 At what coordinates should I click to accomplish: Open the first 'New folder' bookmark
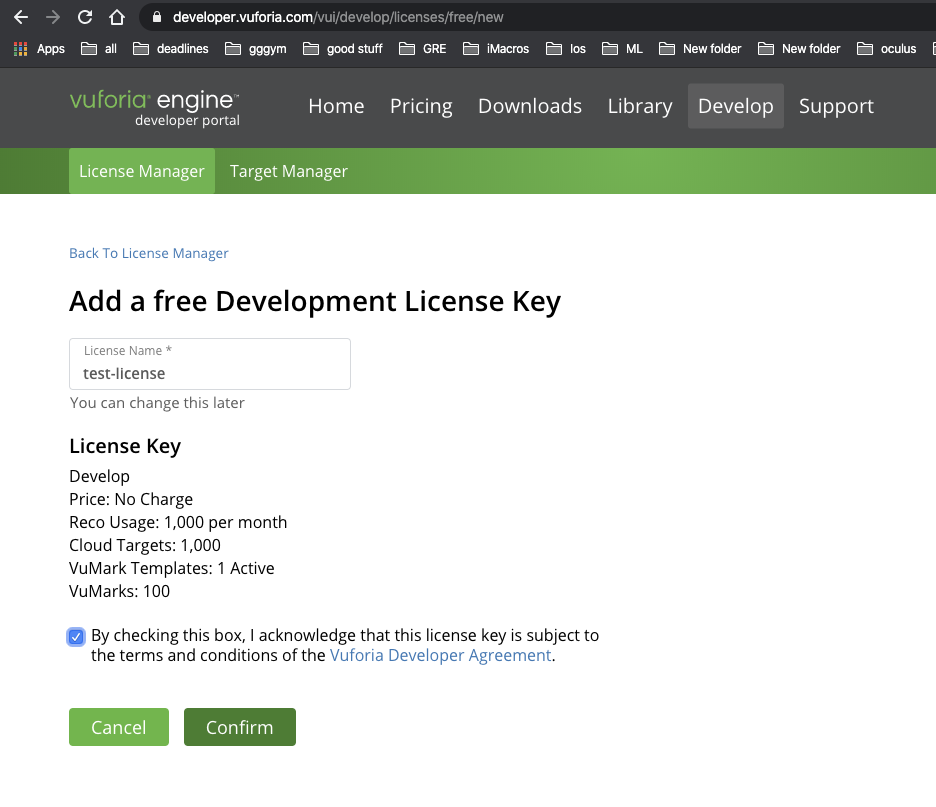click(700, 49)
